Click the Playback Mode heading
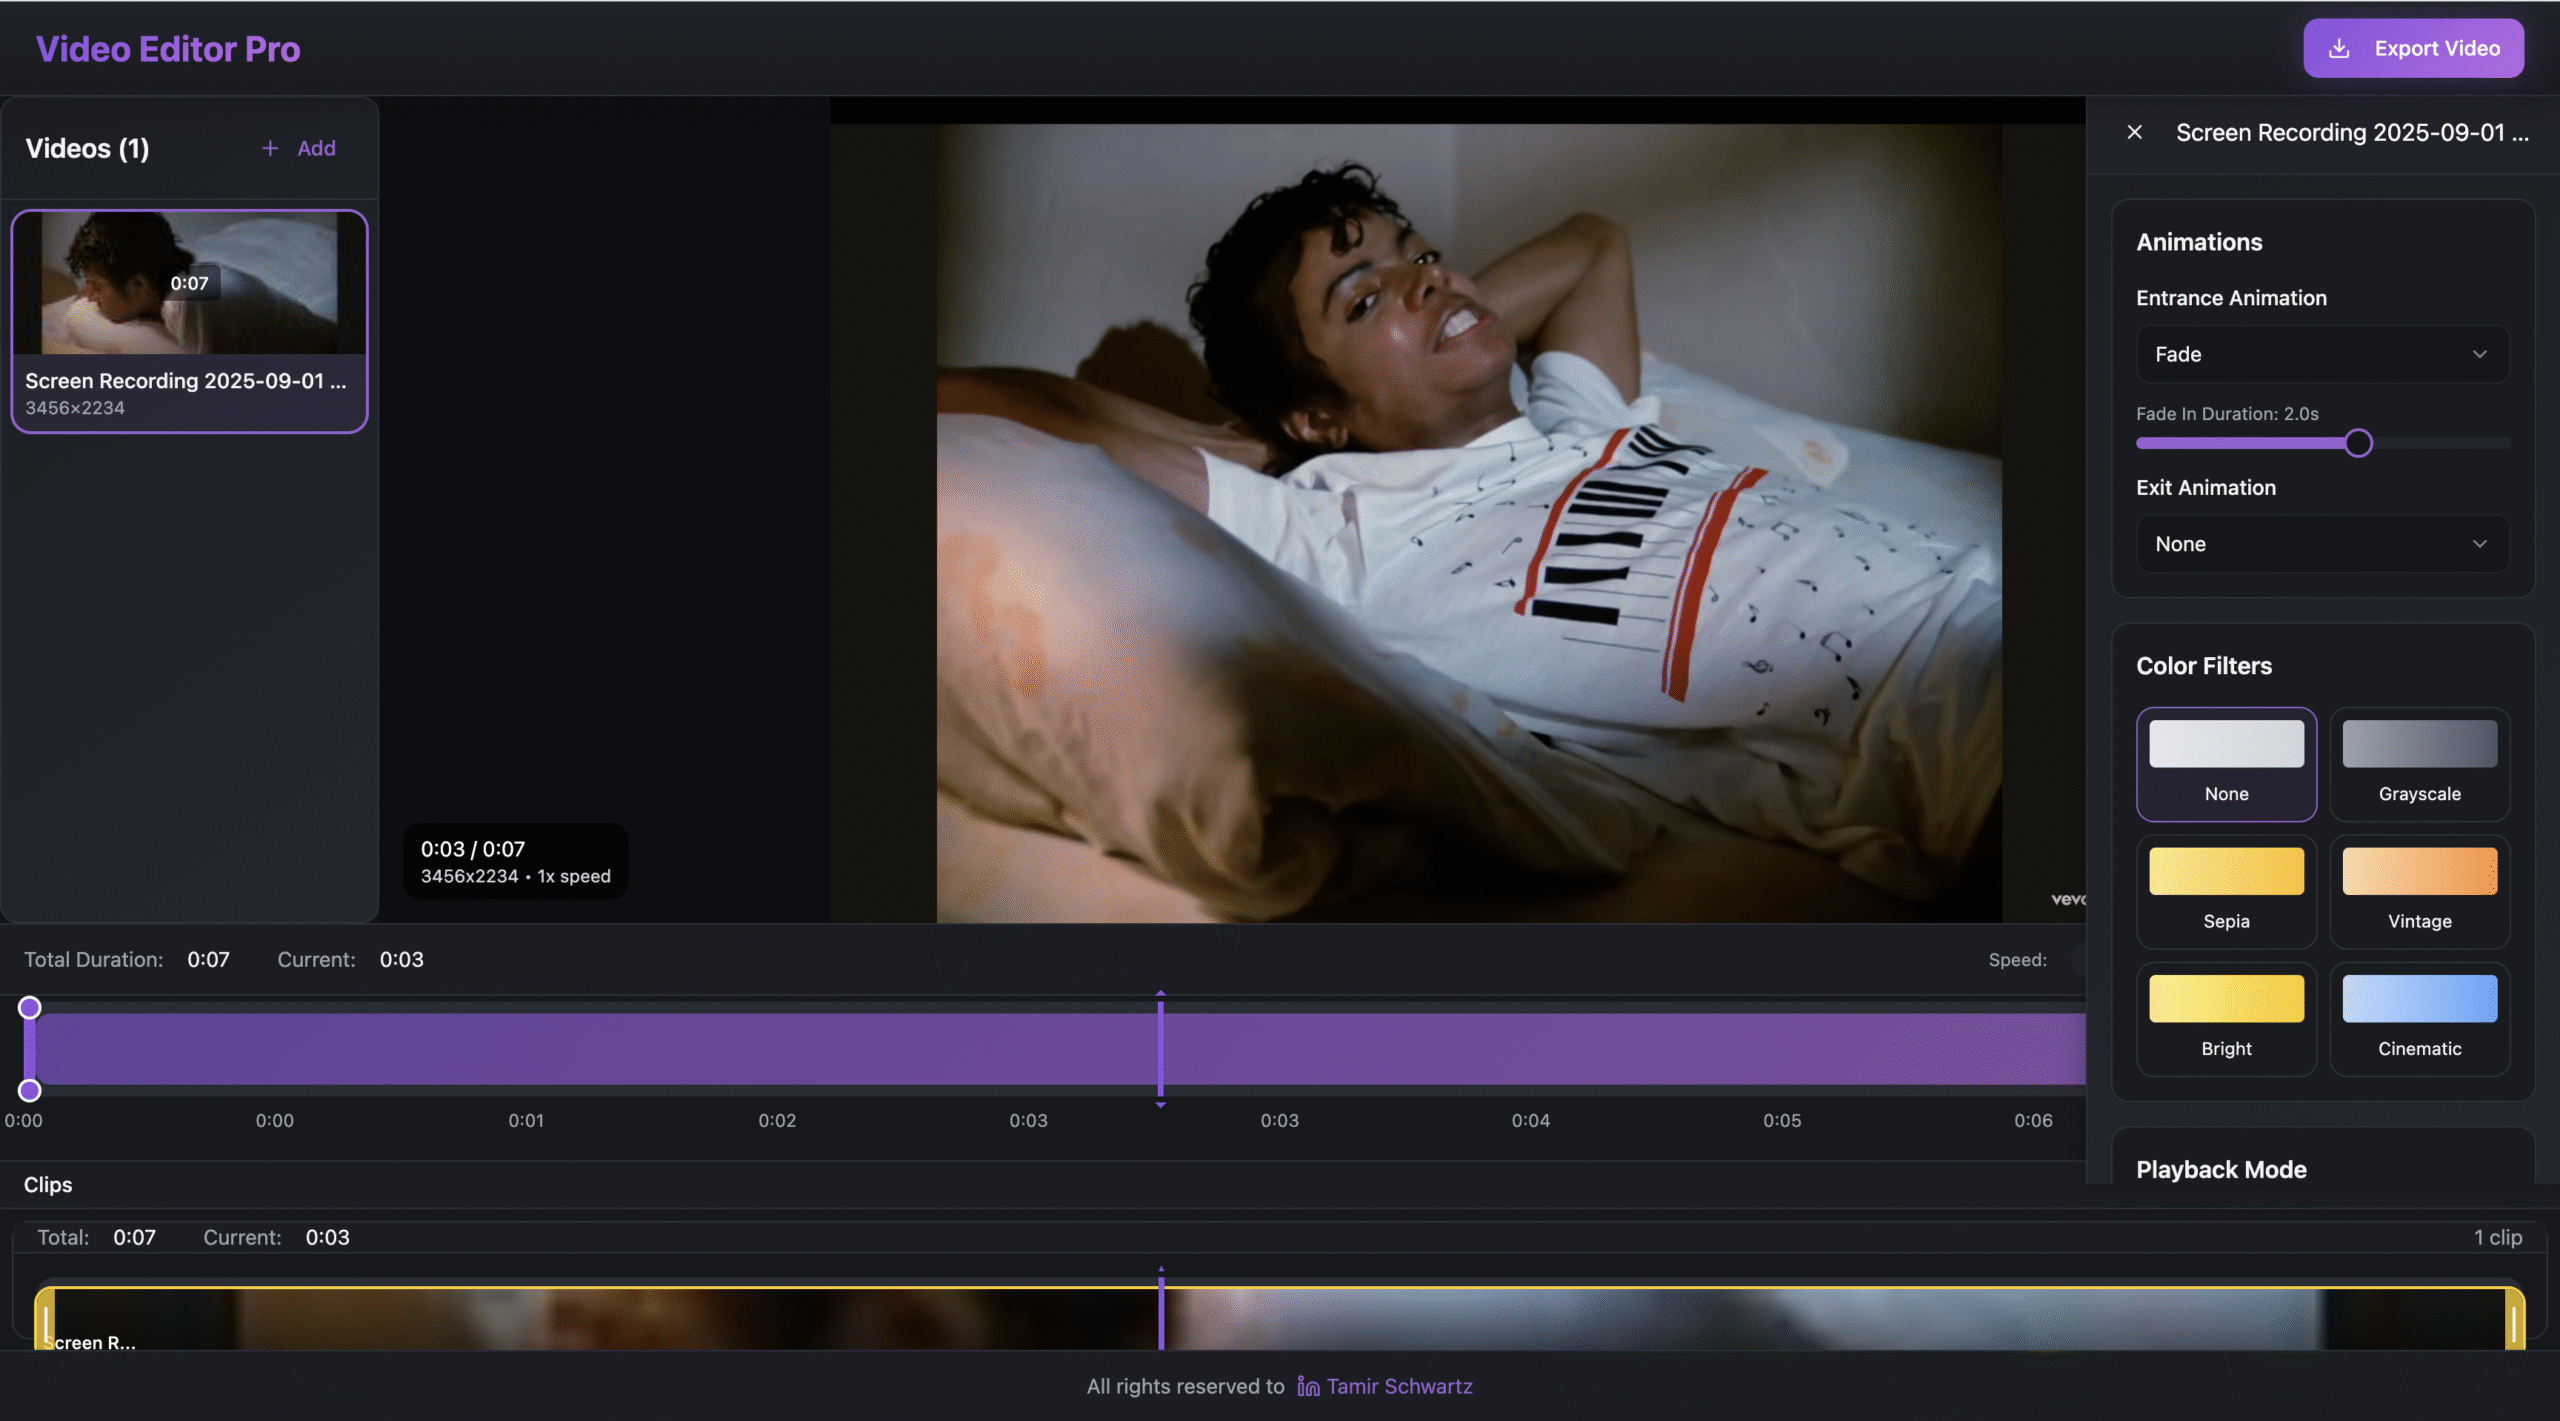Screen dimensions: 2560x1421 click(2221, 1169)
